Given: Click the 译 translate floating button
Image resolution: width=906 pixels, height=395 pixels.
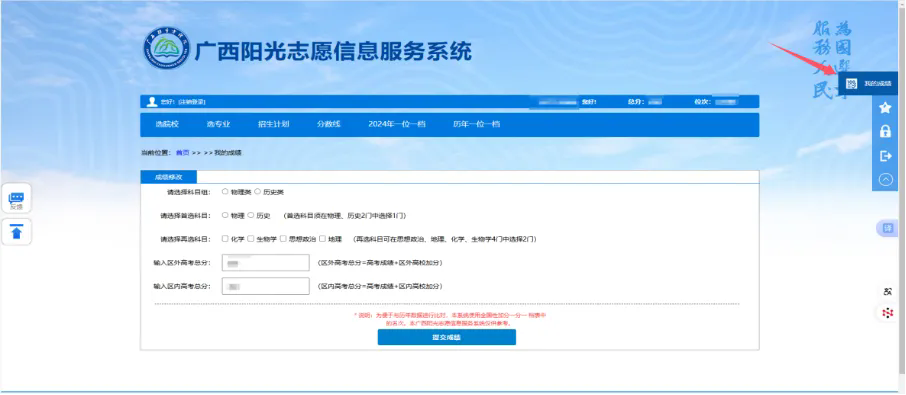Looking at the screenshot, I should [888, 228].
